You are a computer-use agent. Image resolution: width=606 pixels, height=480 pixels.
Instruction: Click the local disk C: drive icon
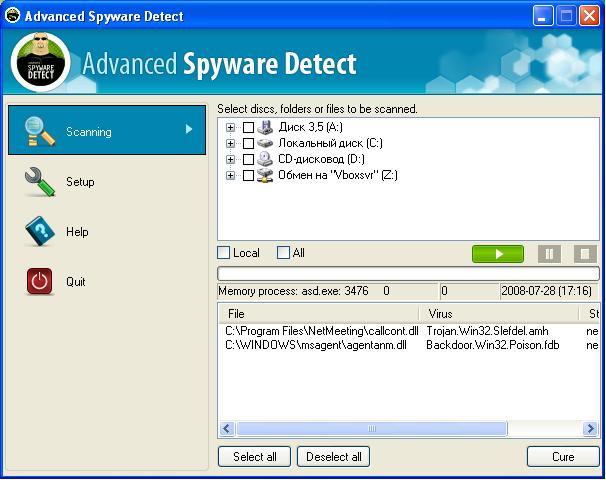265,143
